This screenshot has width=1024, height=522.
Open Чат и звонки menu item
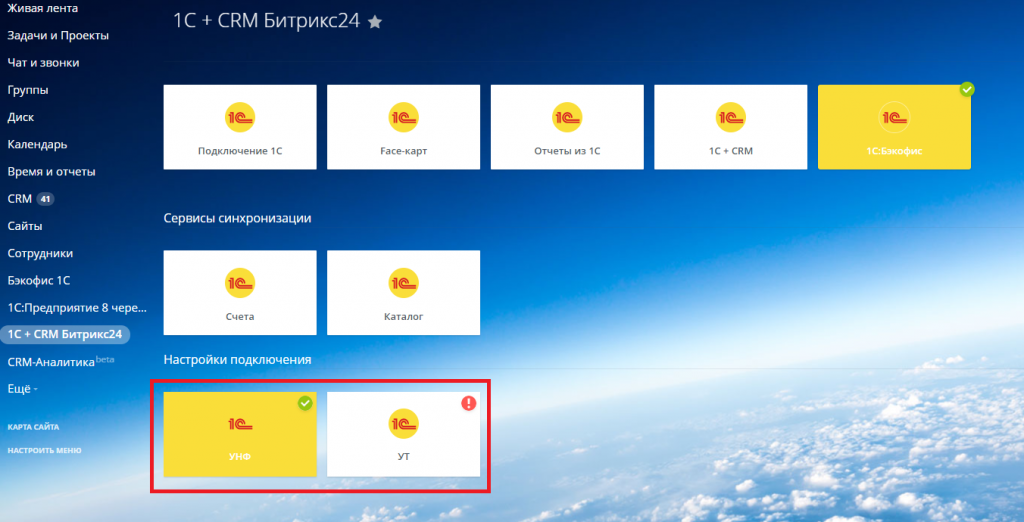click(43, 63)
